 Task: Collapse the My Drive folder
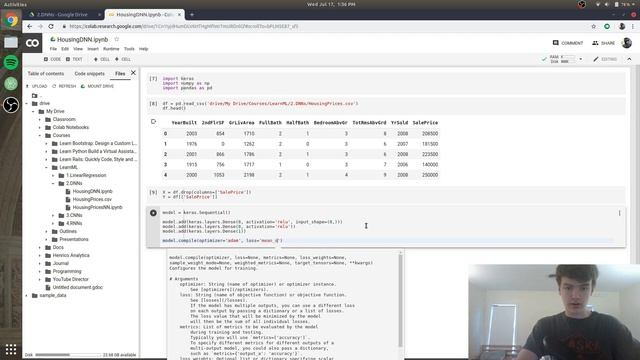(33, 111)
